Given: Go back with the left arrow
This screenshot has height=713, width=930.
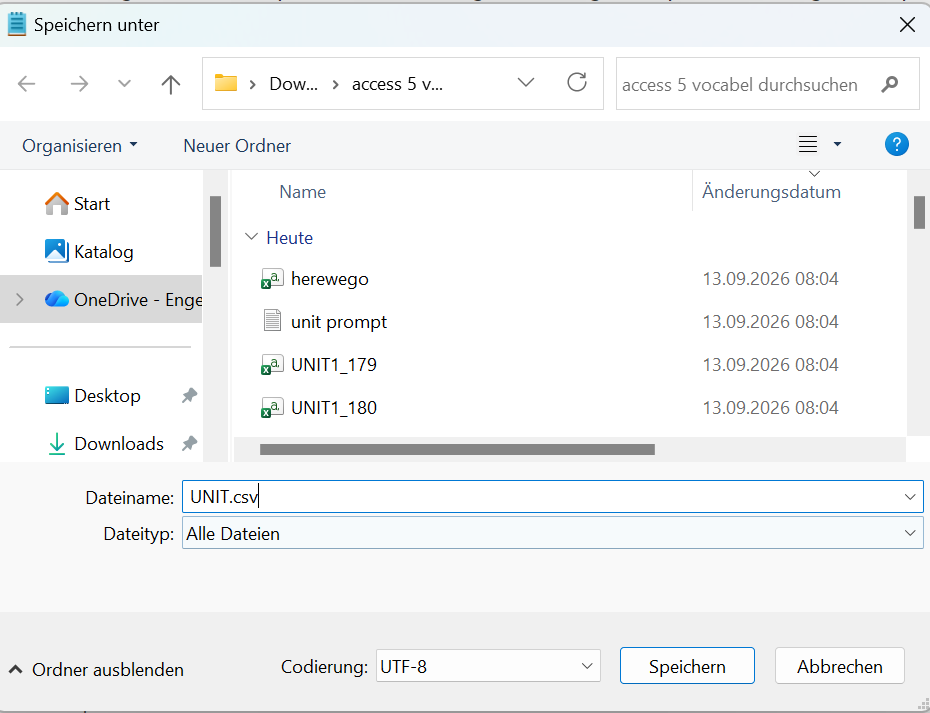Looking at the screenshot, I should [27, 84].
